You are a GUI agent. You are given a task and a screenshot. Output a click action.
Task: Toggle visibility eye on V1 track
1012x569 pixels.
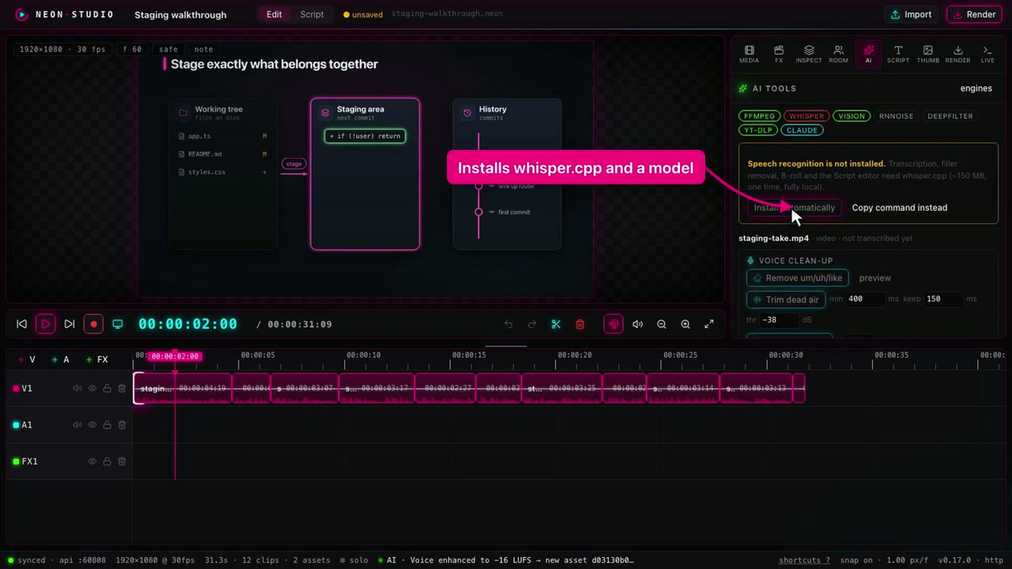point(92,388)
